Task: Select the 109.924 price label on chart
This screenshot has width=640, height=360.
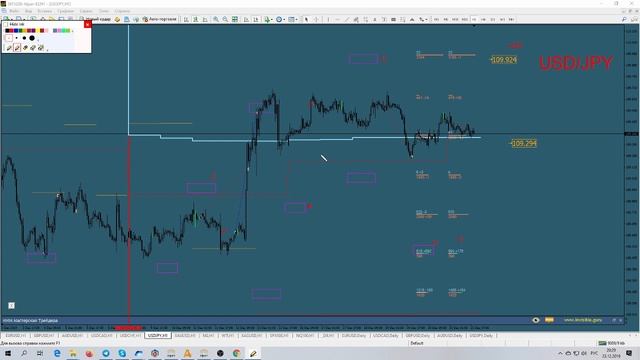Action: 504,60
